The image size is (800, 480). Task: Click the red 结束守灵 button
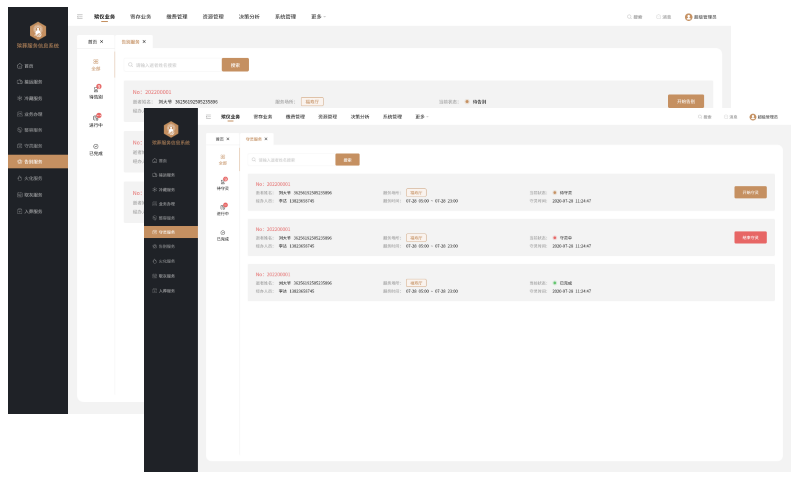click(750, 237)
